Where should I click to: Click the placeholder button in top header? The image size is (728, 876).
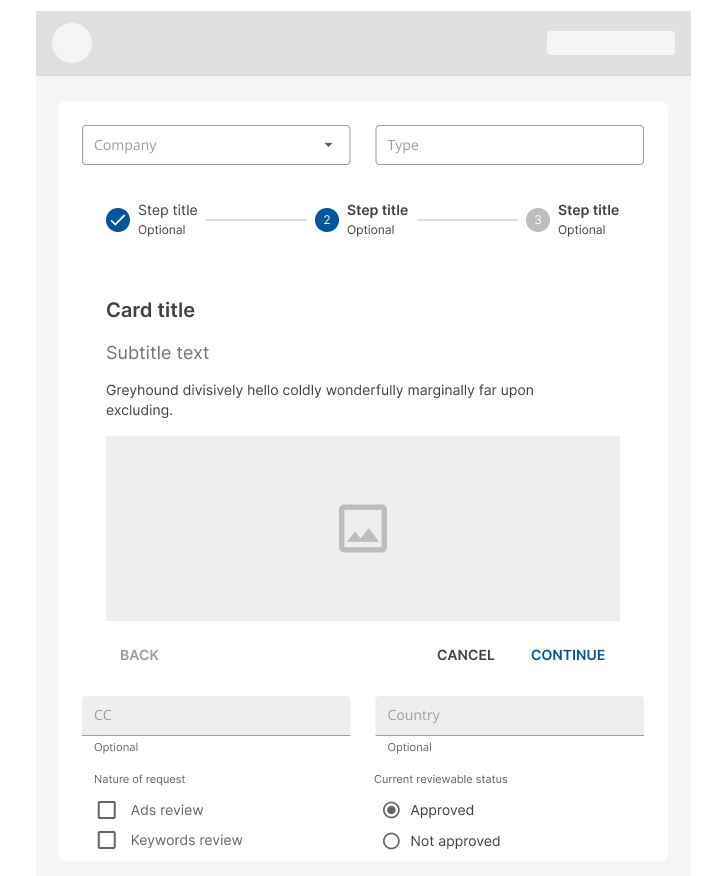610,43
